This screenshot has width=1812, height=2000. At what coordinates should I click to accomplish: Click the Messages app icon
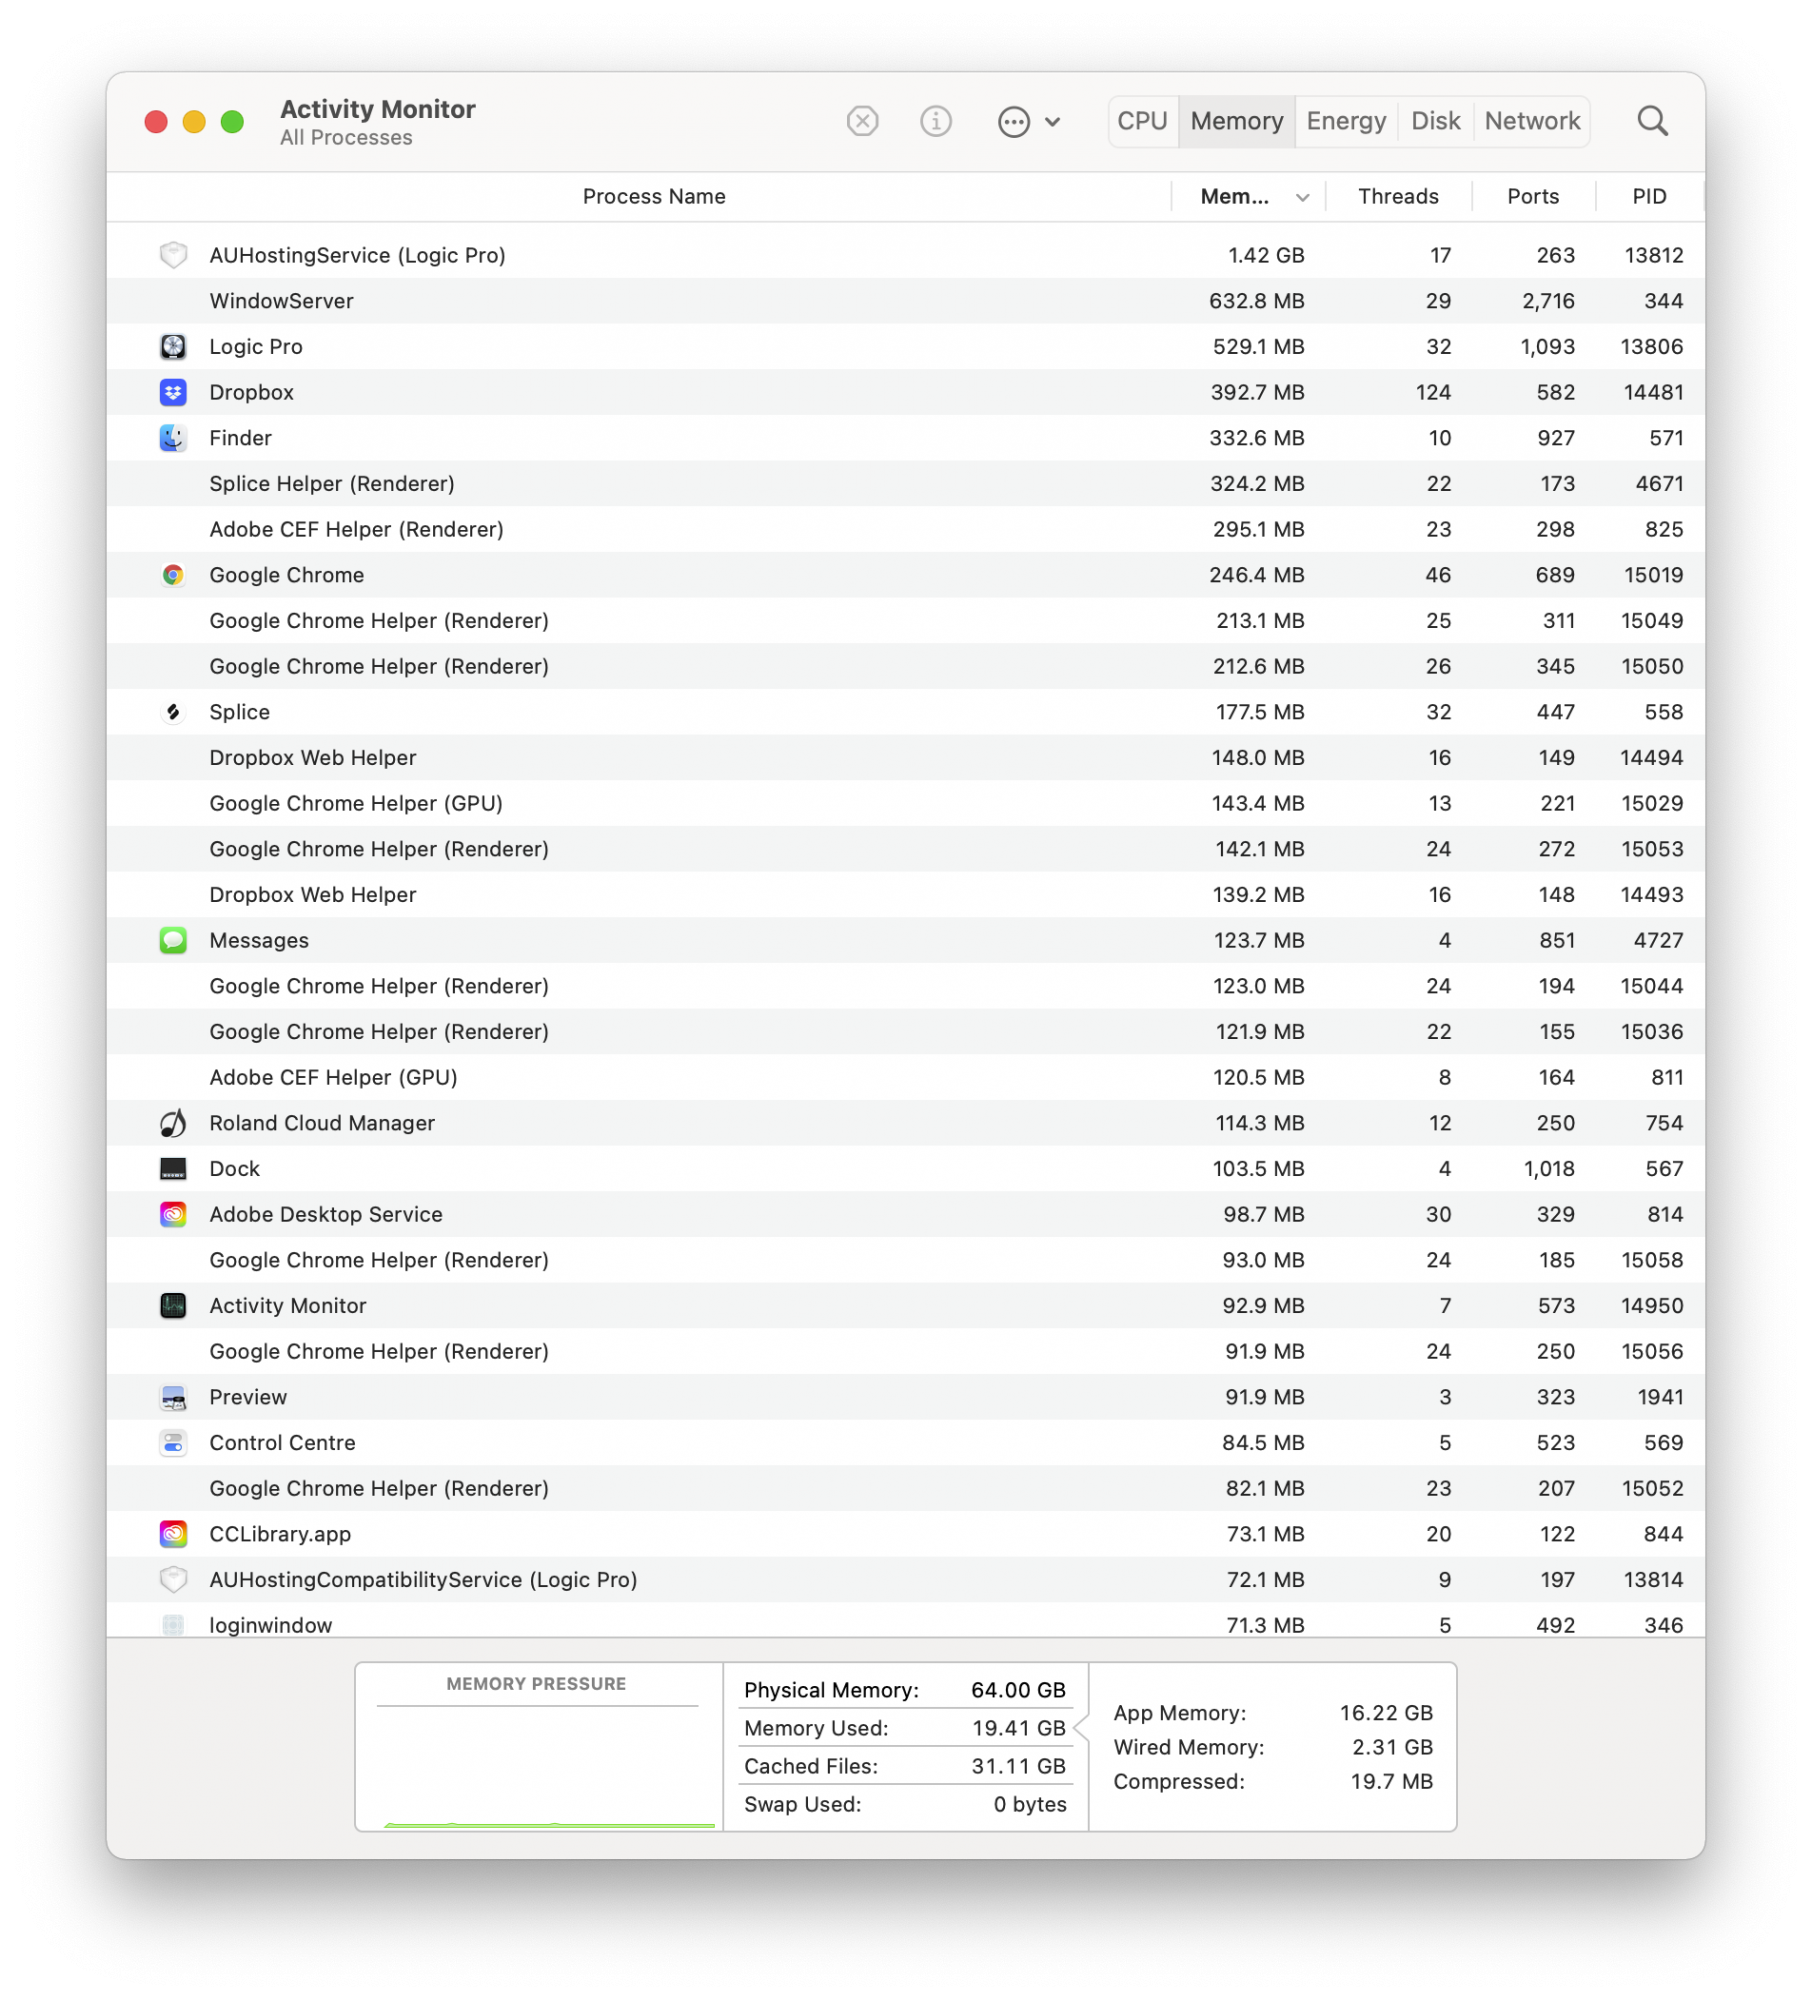tap(173, 940)
